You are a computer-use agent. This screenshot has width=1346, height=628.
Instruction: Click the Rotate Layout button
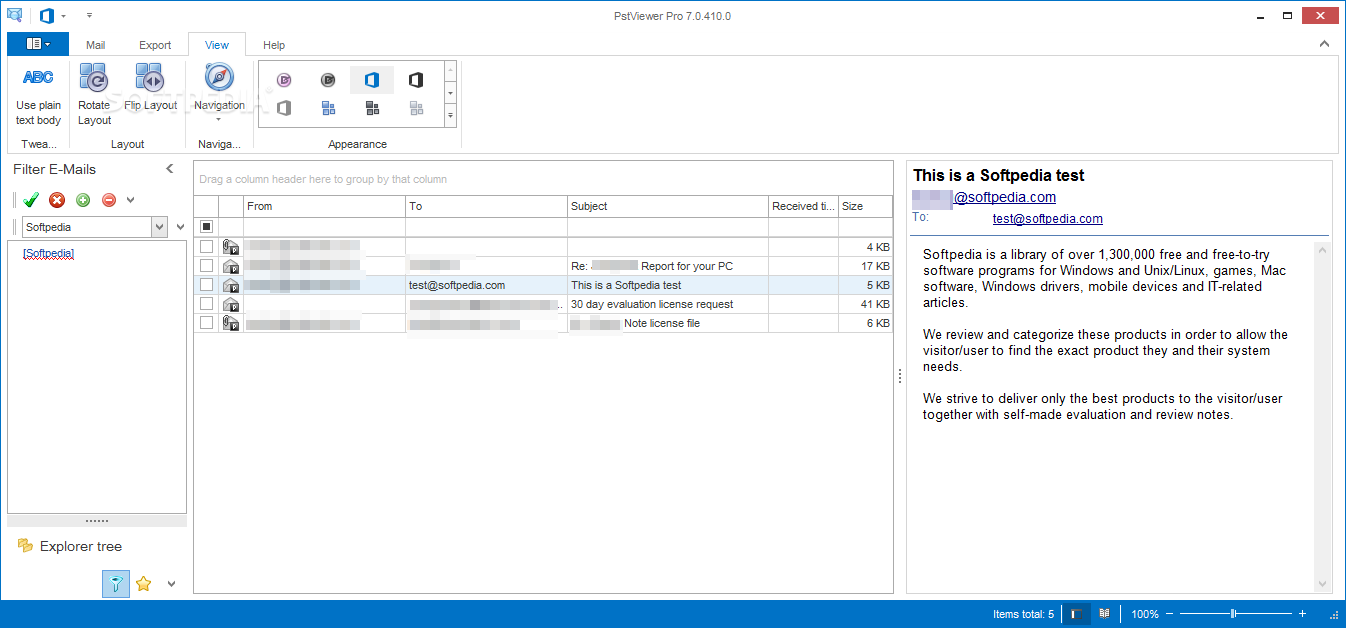94,95
